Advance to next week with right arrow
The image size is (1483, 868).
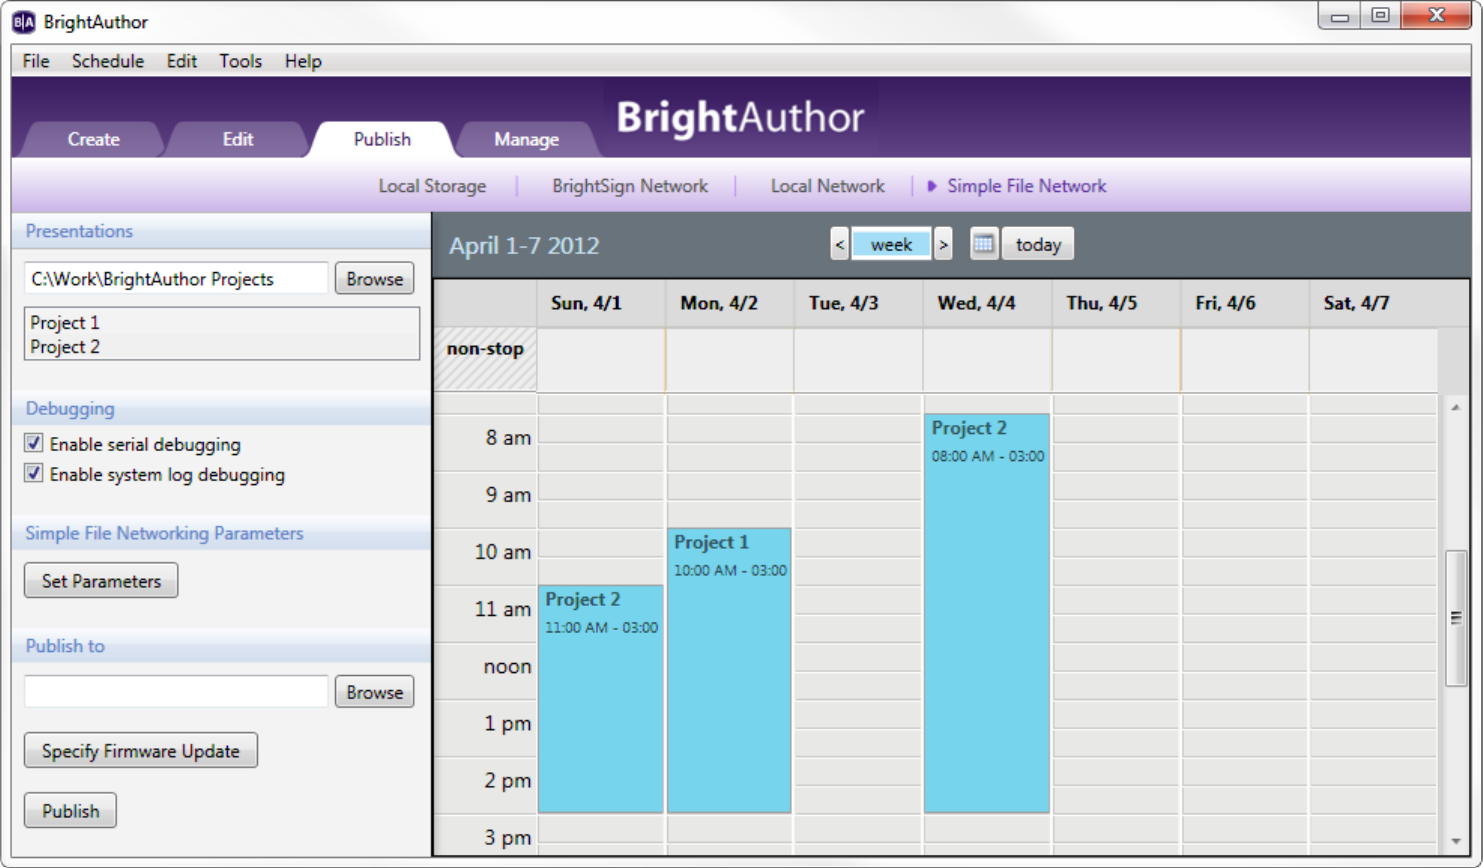pyautogui.click(x=943, y=244)
